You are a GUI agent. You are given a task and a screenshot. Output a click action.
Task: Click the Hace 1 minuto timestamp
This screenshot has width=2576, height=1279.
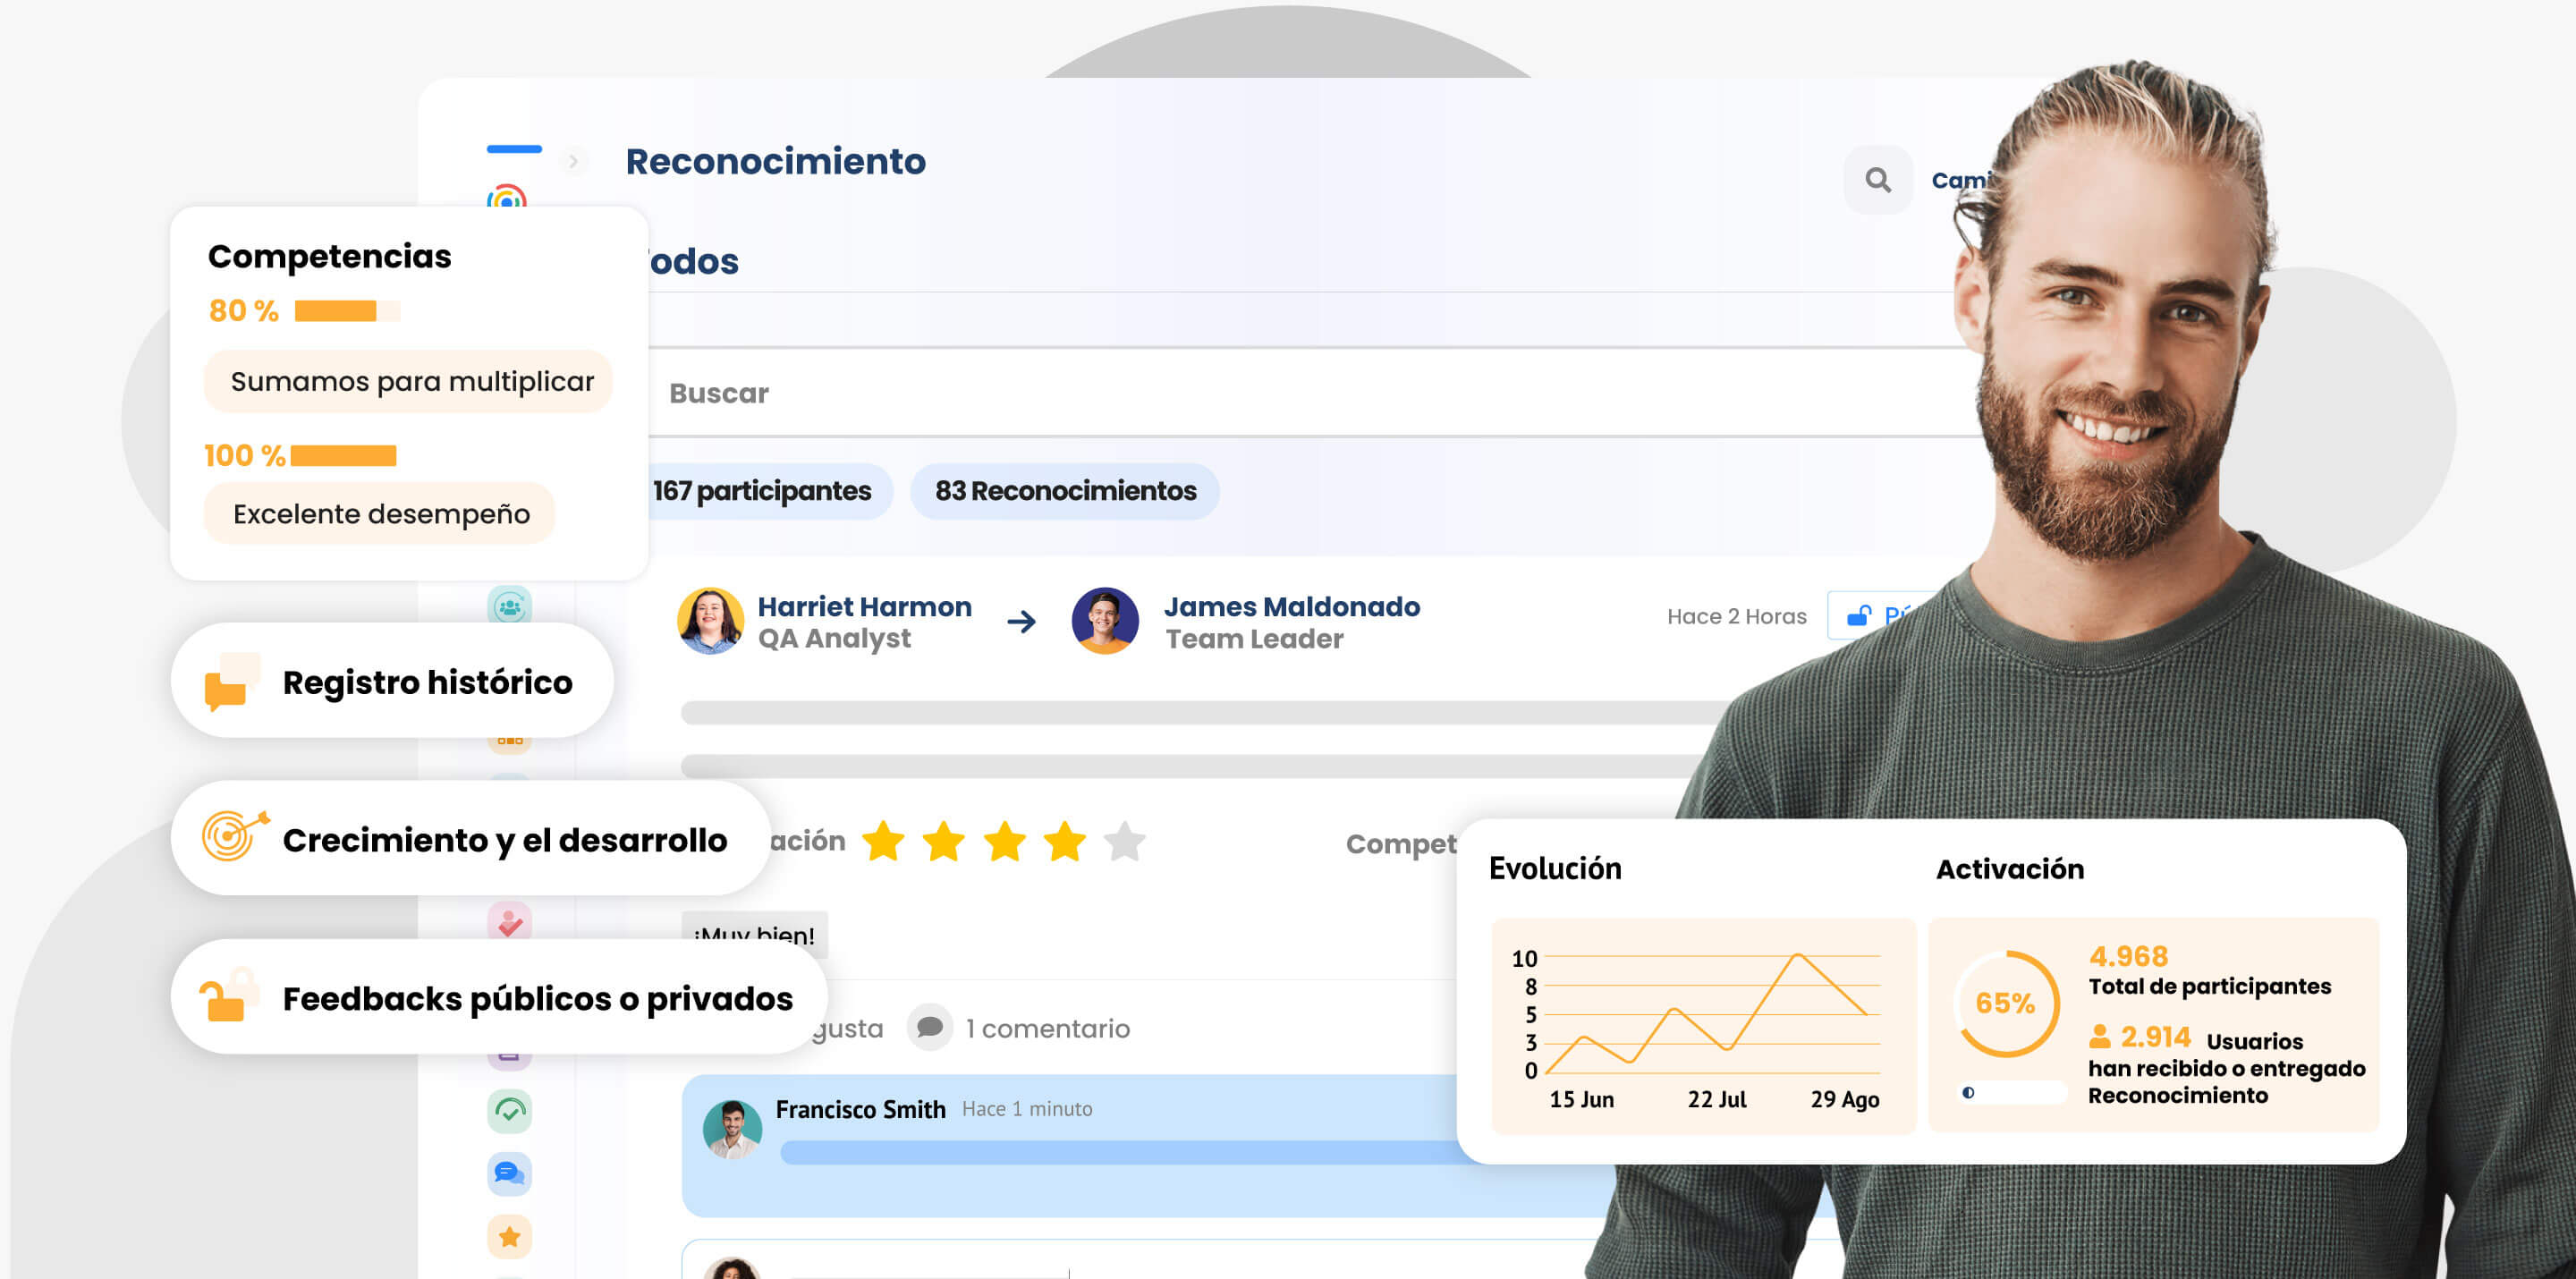(x=1027, y=1109)
